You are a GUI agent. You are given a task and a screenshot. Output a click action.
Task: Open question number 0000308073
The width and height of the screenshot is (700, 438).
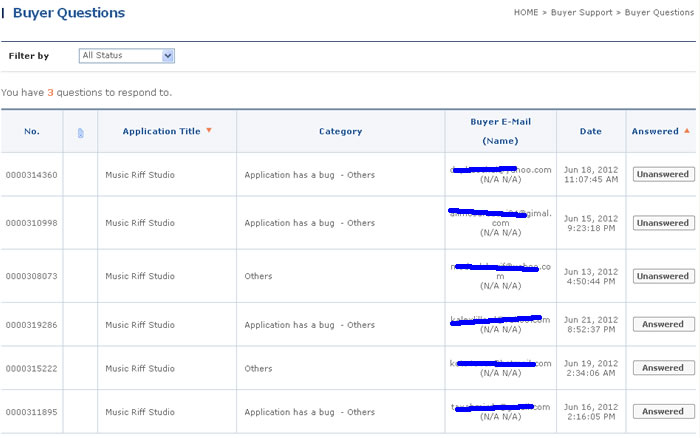pyautogui.click(x=32, y=276)
